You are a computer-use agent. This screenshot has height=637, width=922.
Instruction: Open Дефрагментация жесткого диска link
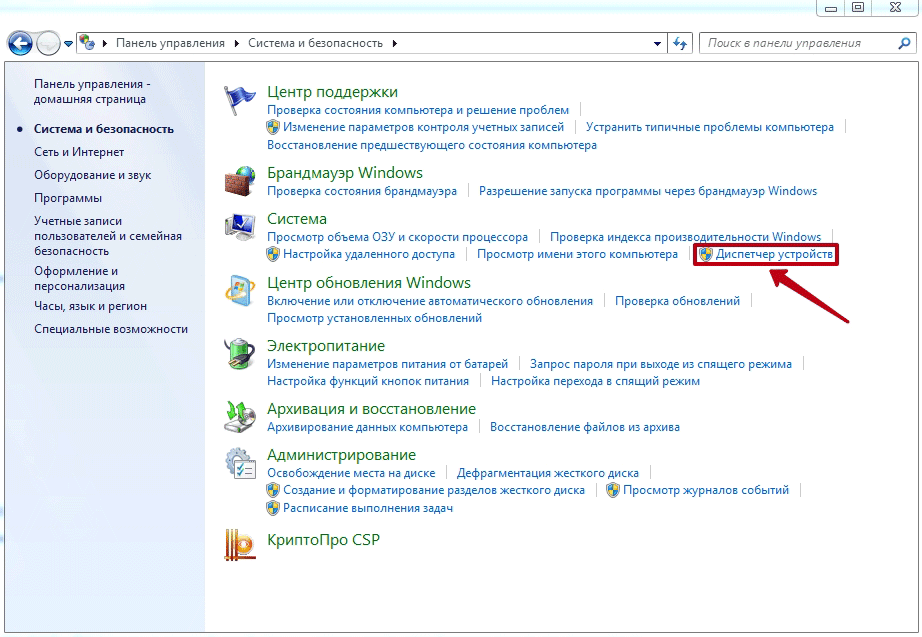(x=547, y=473)
